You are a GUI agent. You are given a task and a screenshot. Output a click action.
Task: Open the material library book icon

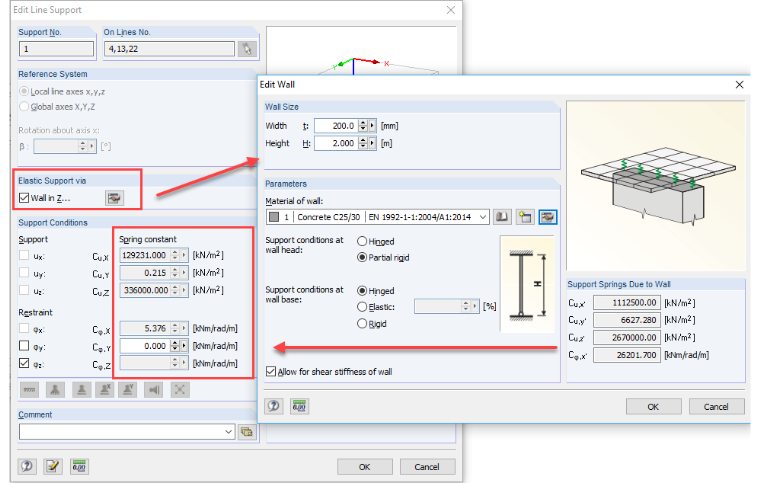(x=502, y=217)
